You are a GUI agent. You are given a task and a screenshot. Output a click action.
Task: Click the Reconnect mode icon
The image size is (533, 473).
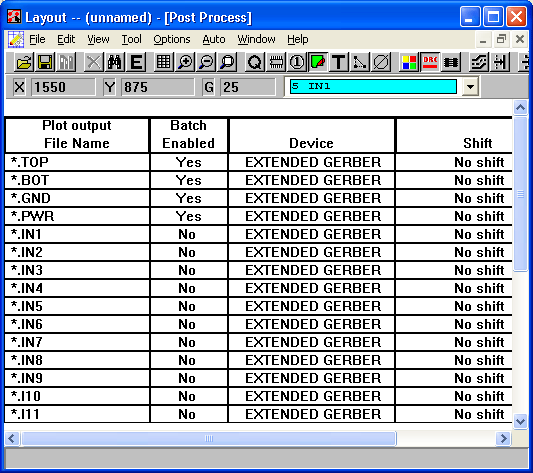pos(451,62)
